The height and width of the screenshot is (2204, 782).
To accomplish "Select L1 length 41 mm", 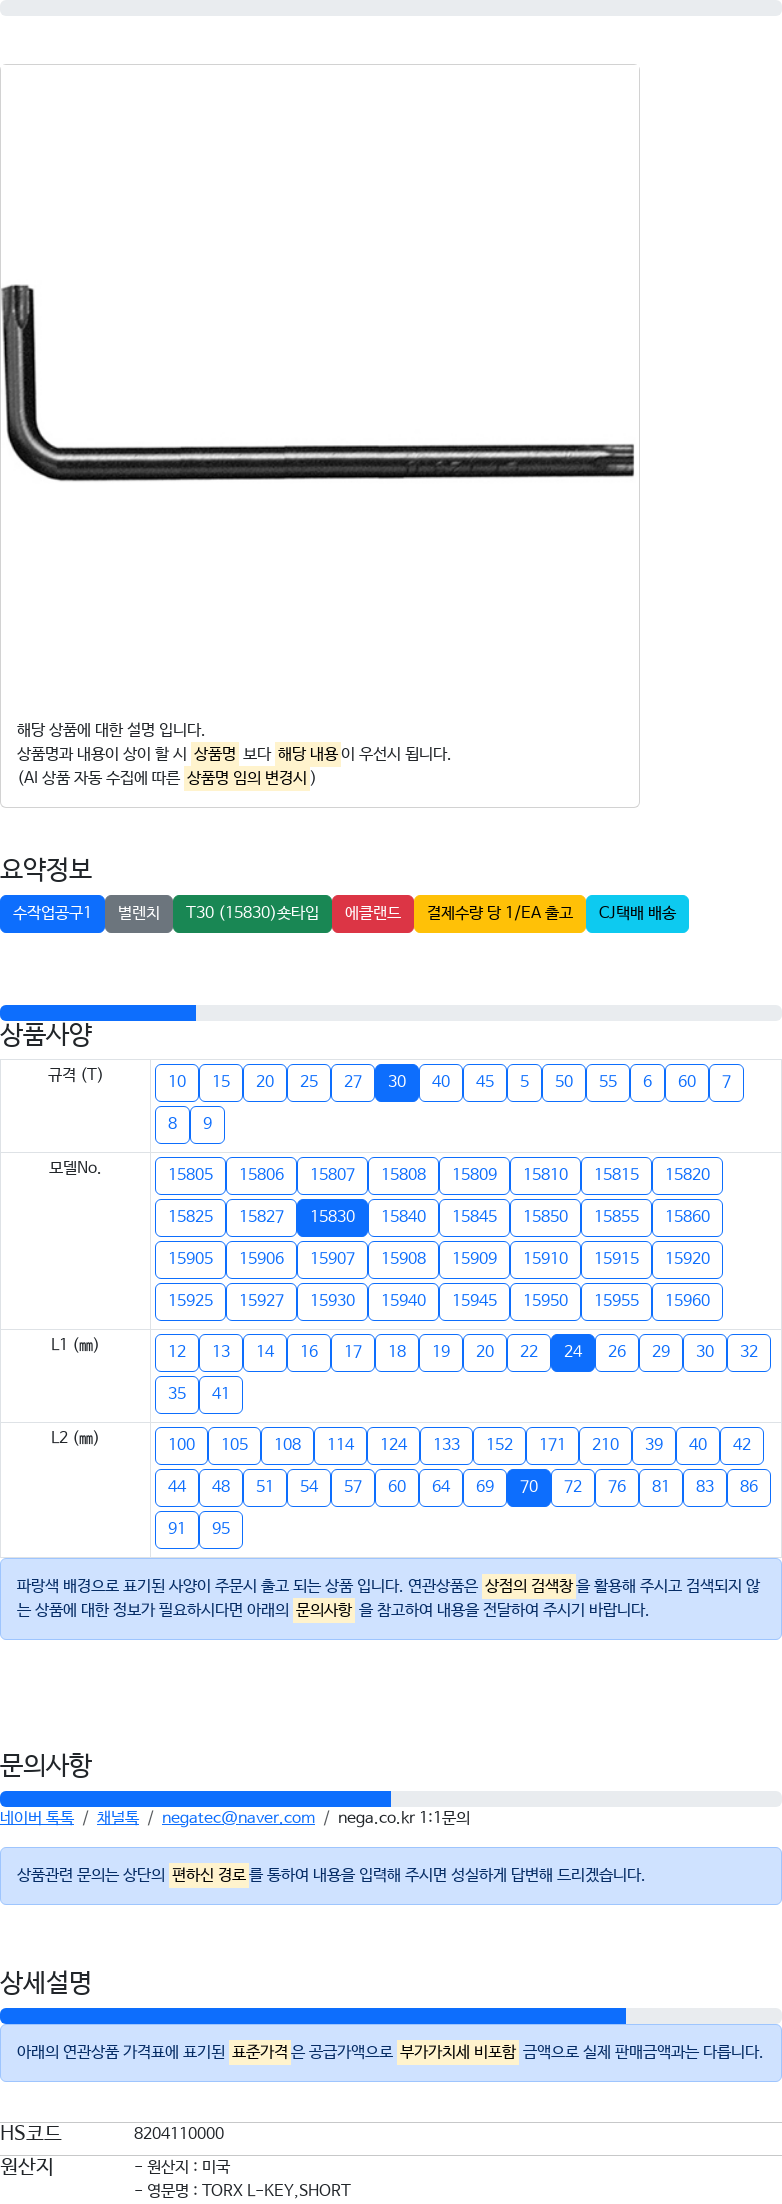I will pos(221,1394).
